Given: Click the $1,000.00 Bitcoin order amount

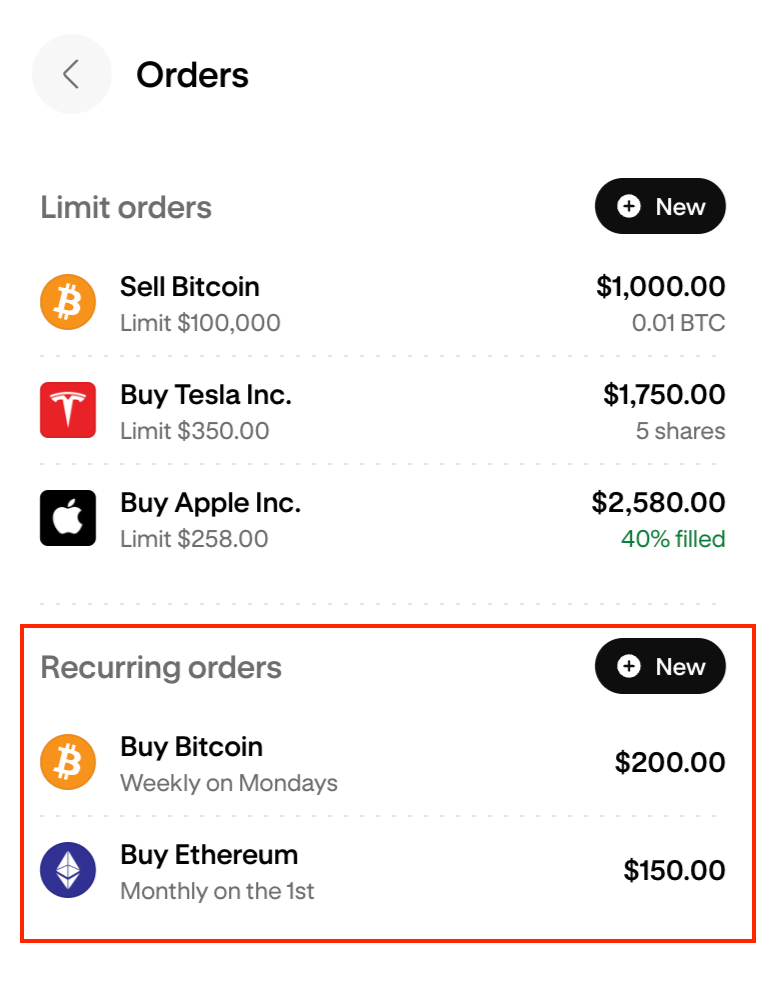Looking at the screenshot, I should (661, 287).
